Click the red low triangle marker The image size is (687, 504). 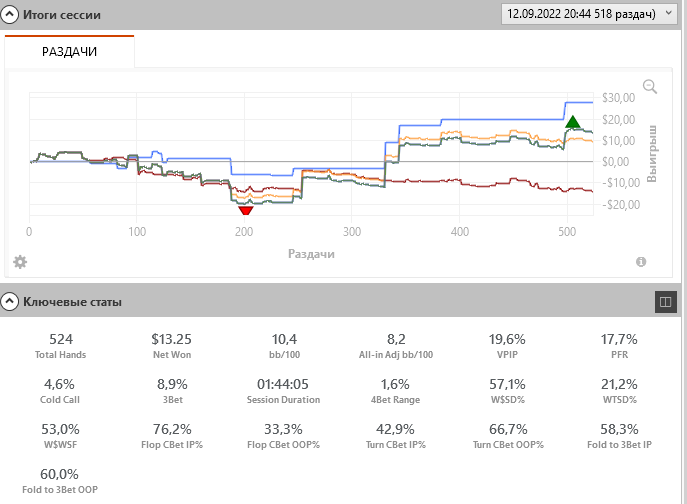[245, 209]
